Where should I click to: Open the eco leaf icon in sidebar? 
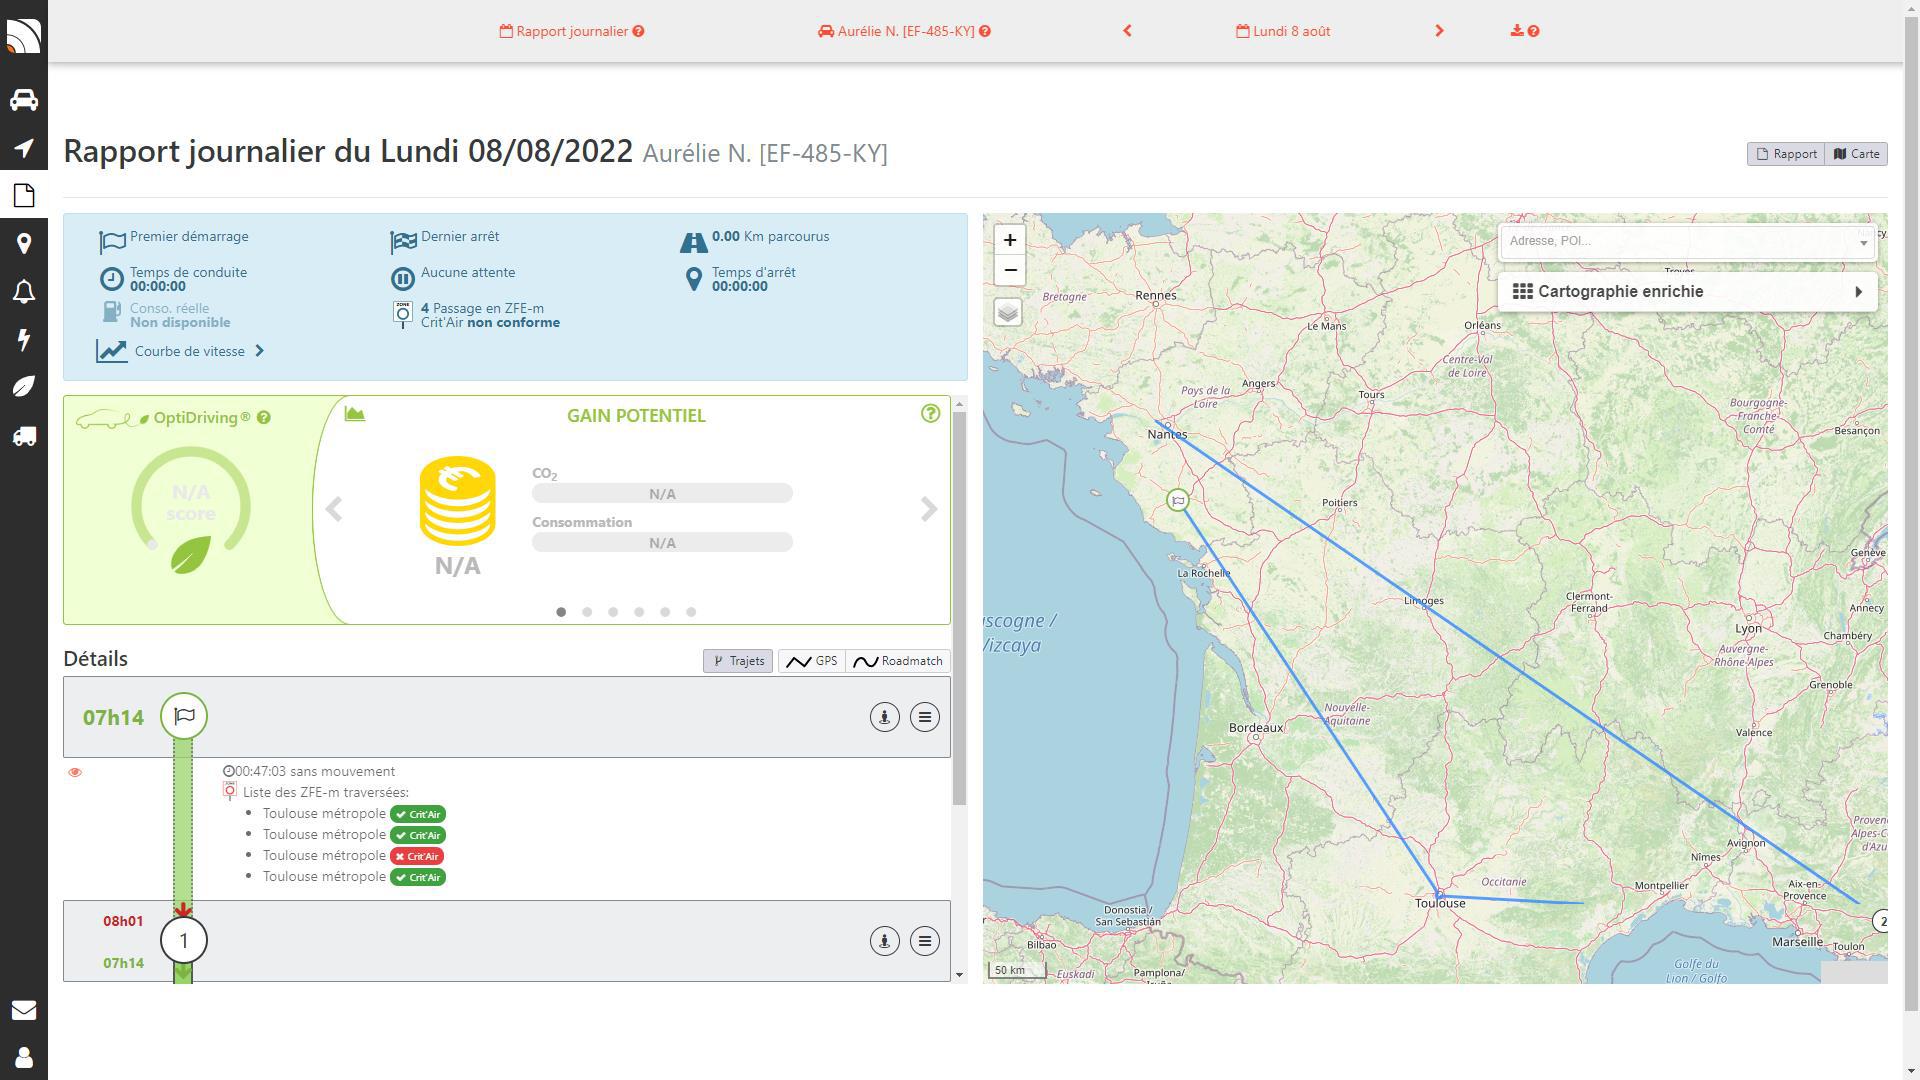coord(24,387)
